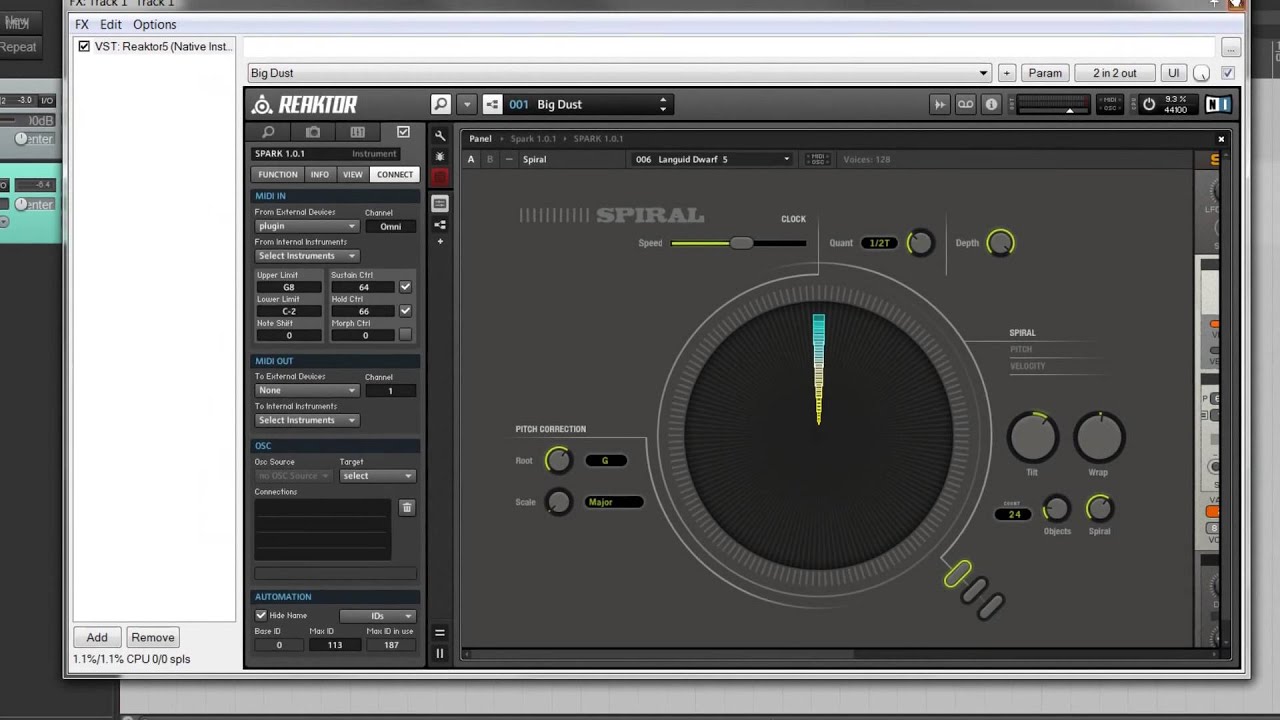Click the double-bar icon above pause
This screenshot has height=720, width=1280.
coord(439,632)
